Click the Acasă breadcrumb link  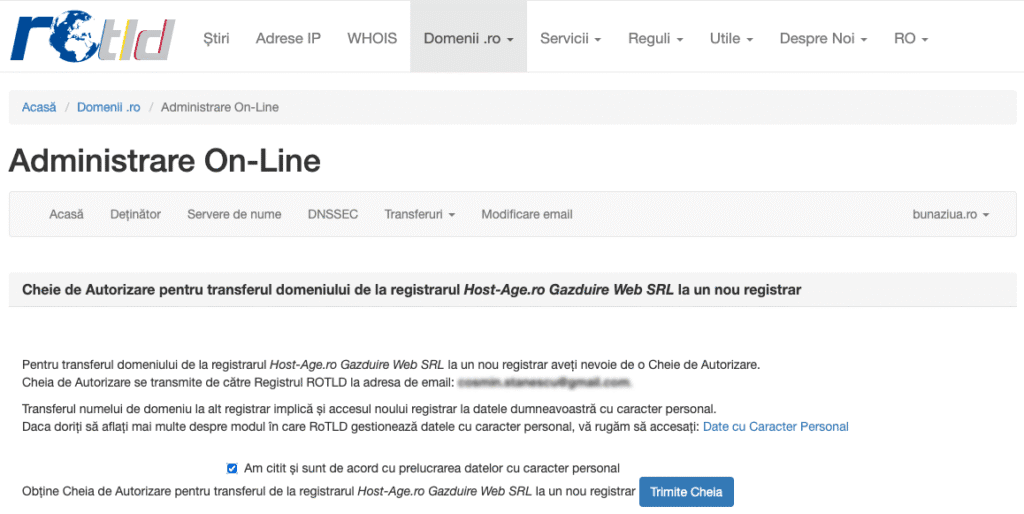click(39, 107)
